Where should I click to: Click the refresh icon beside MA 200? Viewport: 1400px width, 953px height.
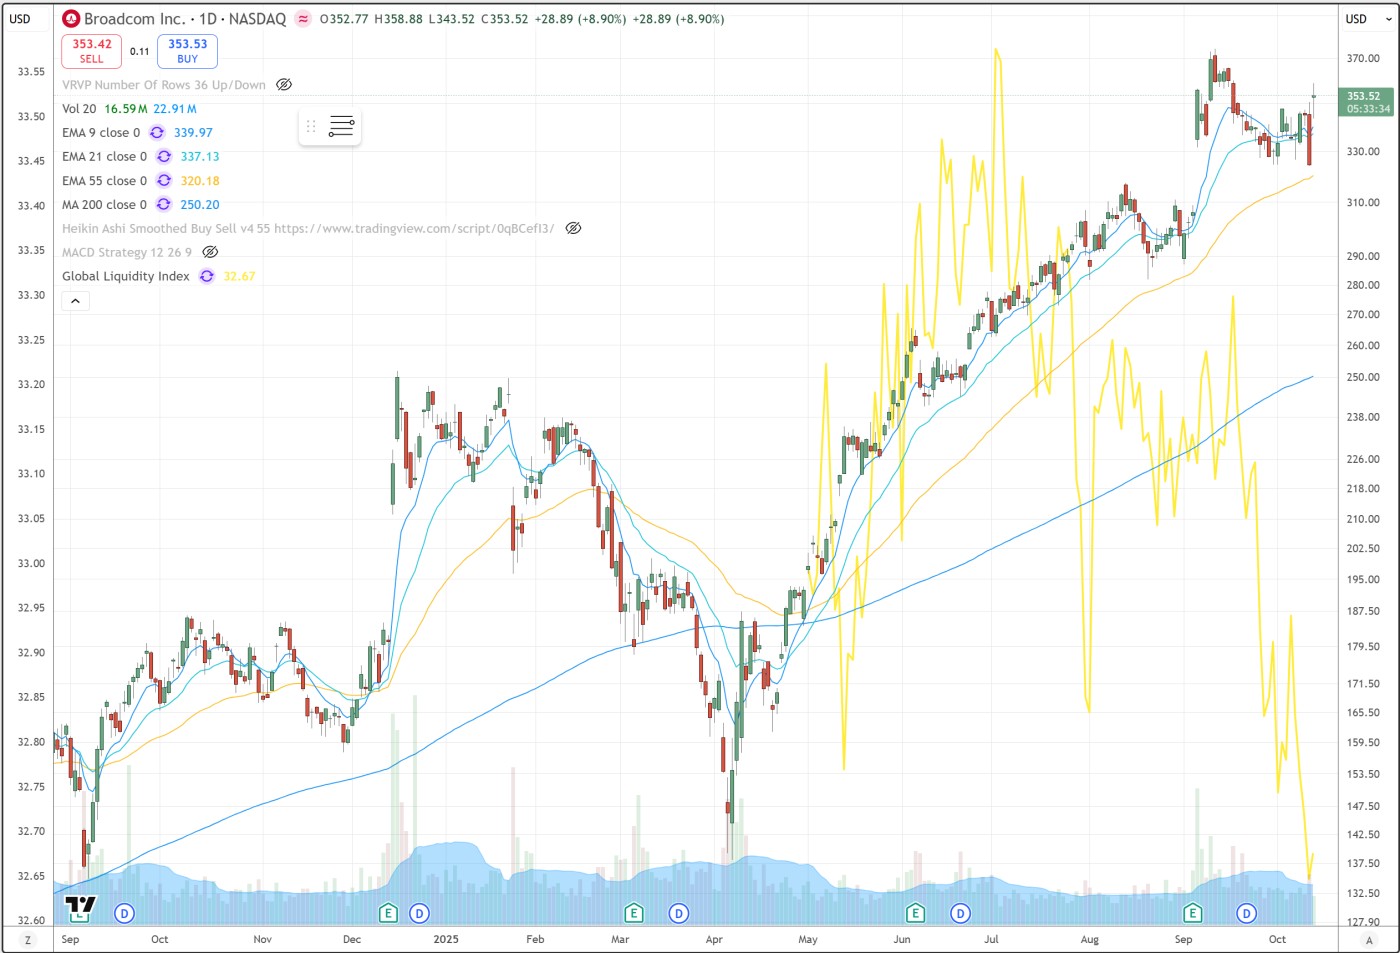[x=164, y=205]
